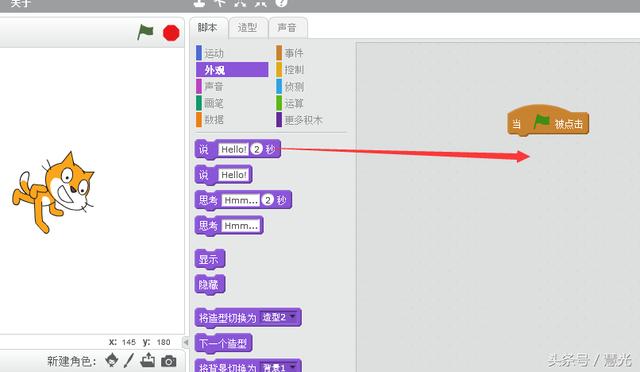Collapse the stage with the small triangle arrow
Viewport: 640px width, 372px height.
pos(186,342)
